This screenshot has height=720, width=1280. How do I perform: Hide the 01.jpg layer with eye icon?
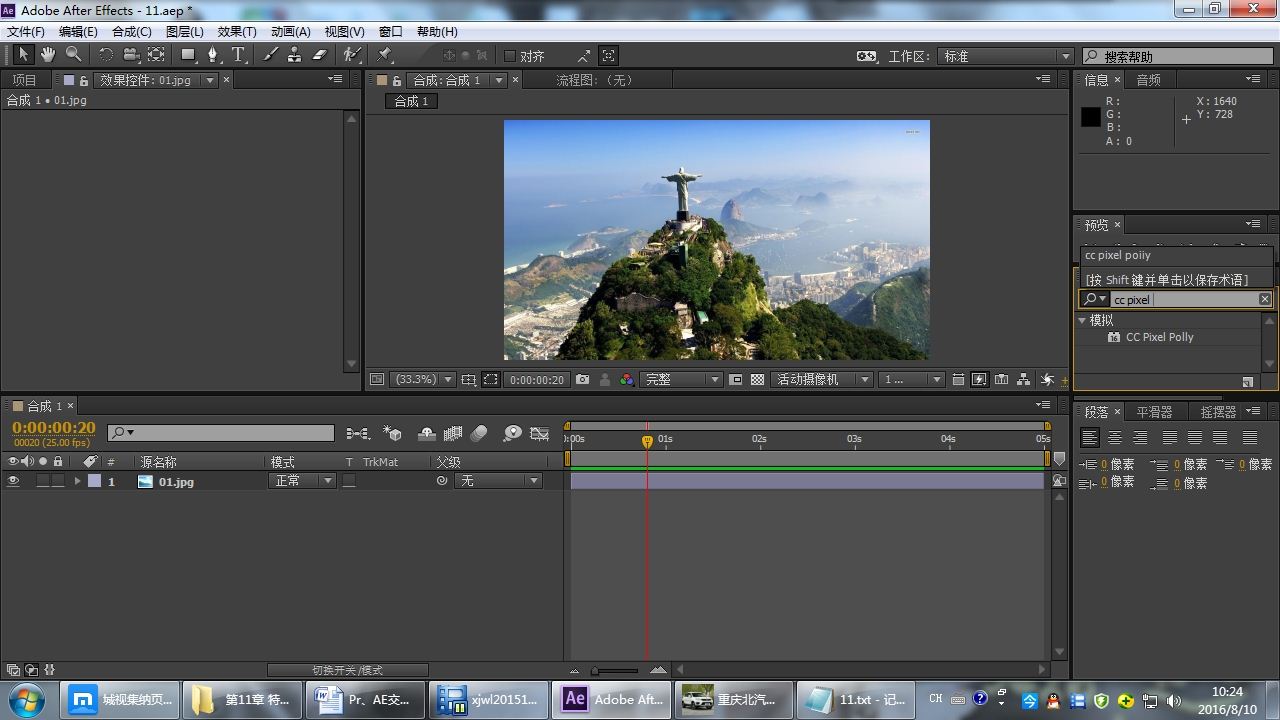[13, 481]
